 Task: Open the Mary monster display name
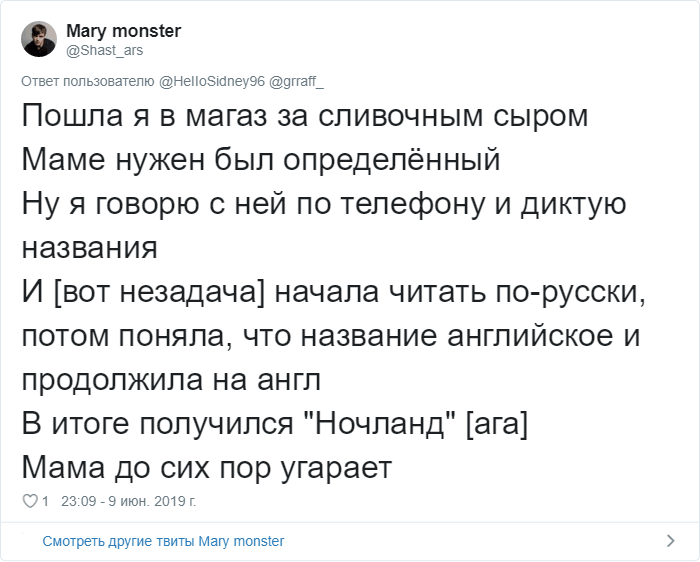click(124, 31)
